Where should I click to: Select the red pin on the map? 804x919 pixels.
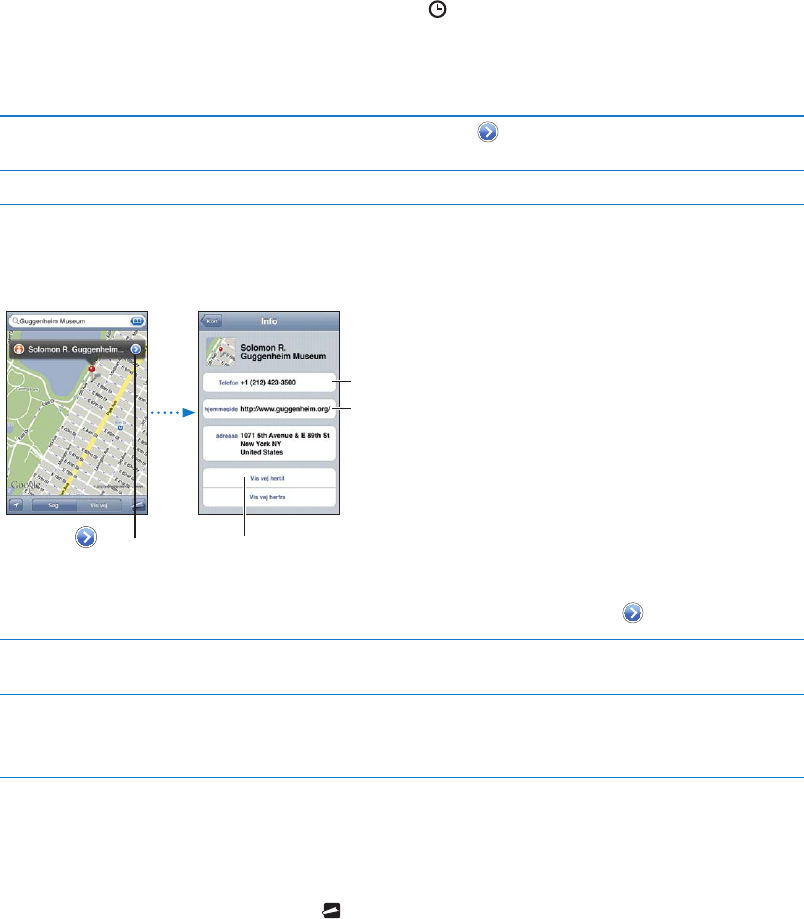coord(91,369)
